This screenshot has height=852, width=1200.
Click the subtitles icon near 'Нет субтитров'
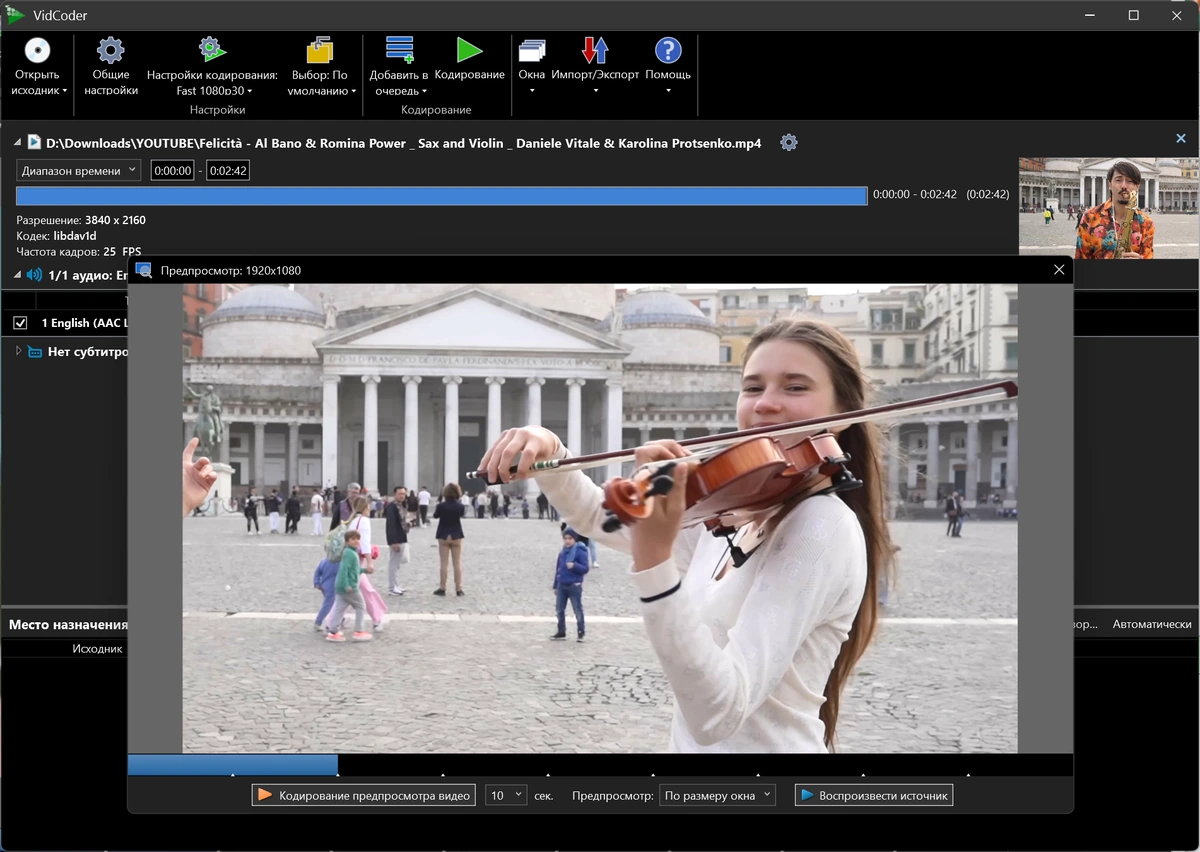click(35, 352)
